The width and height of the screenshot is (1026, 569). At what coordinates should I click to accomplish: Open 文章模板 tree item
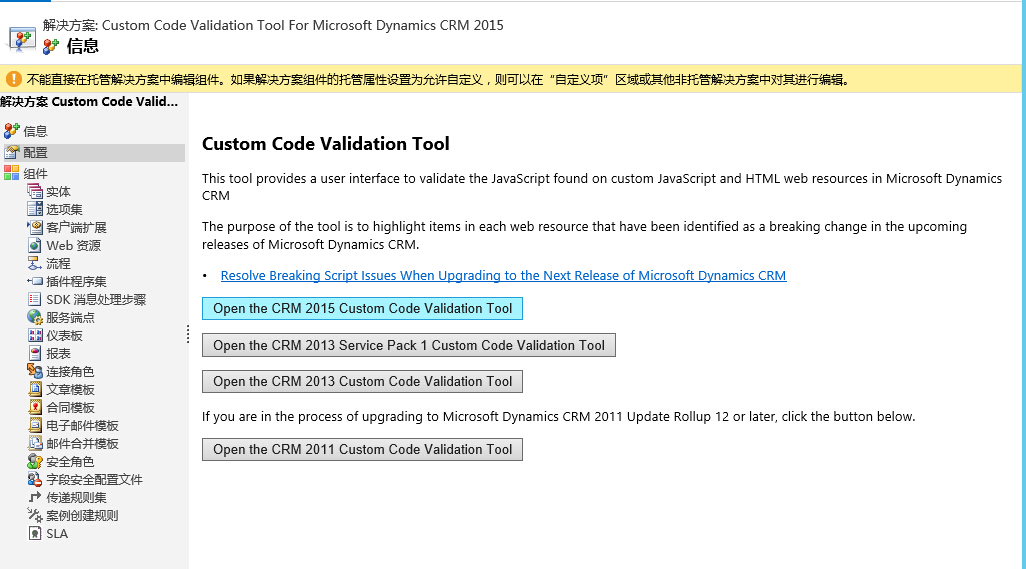[x=70, y=389]
